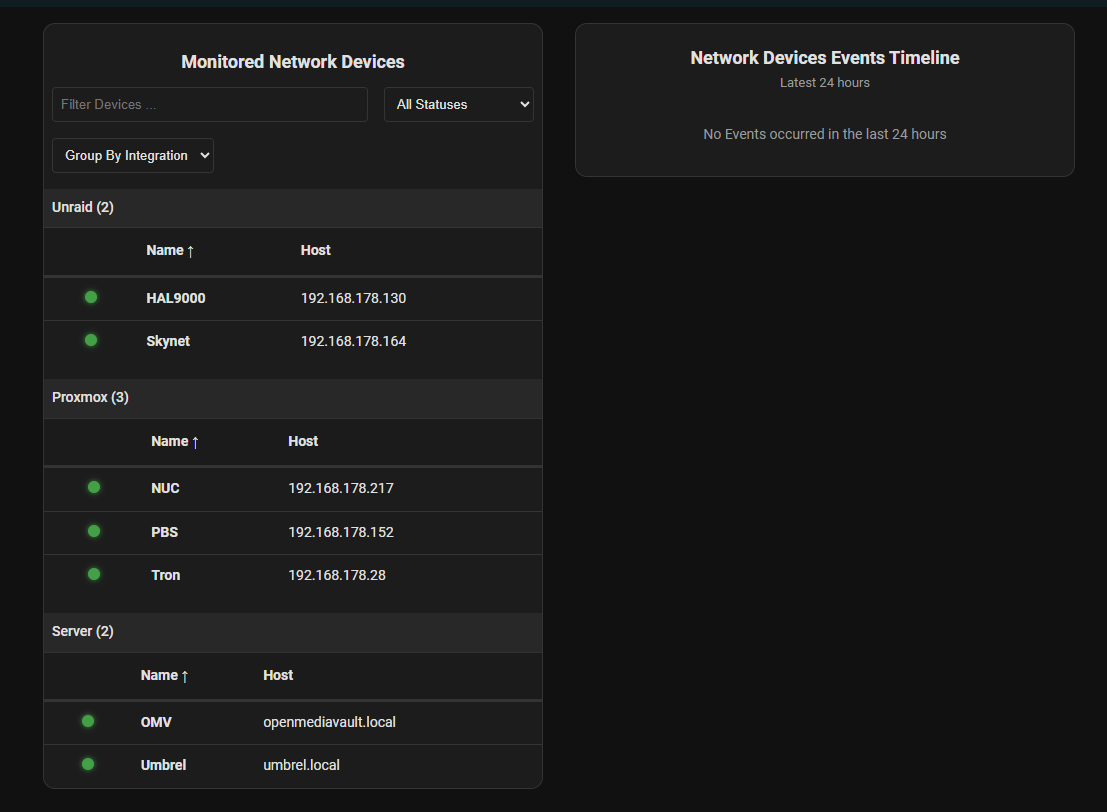The width and height of the screenshot is (1107, 812).
Task: Sort Server table by Name column
Action: [x=164, y=675]
